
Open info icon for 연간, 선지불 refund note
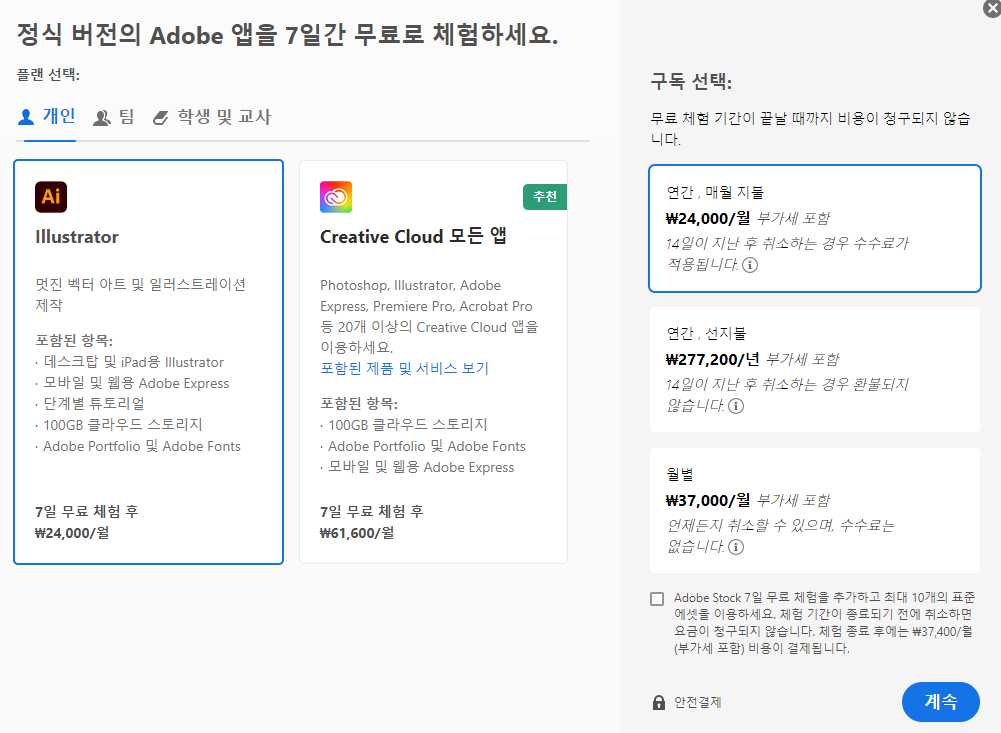(x=736, y=405)
